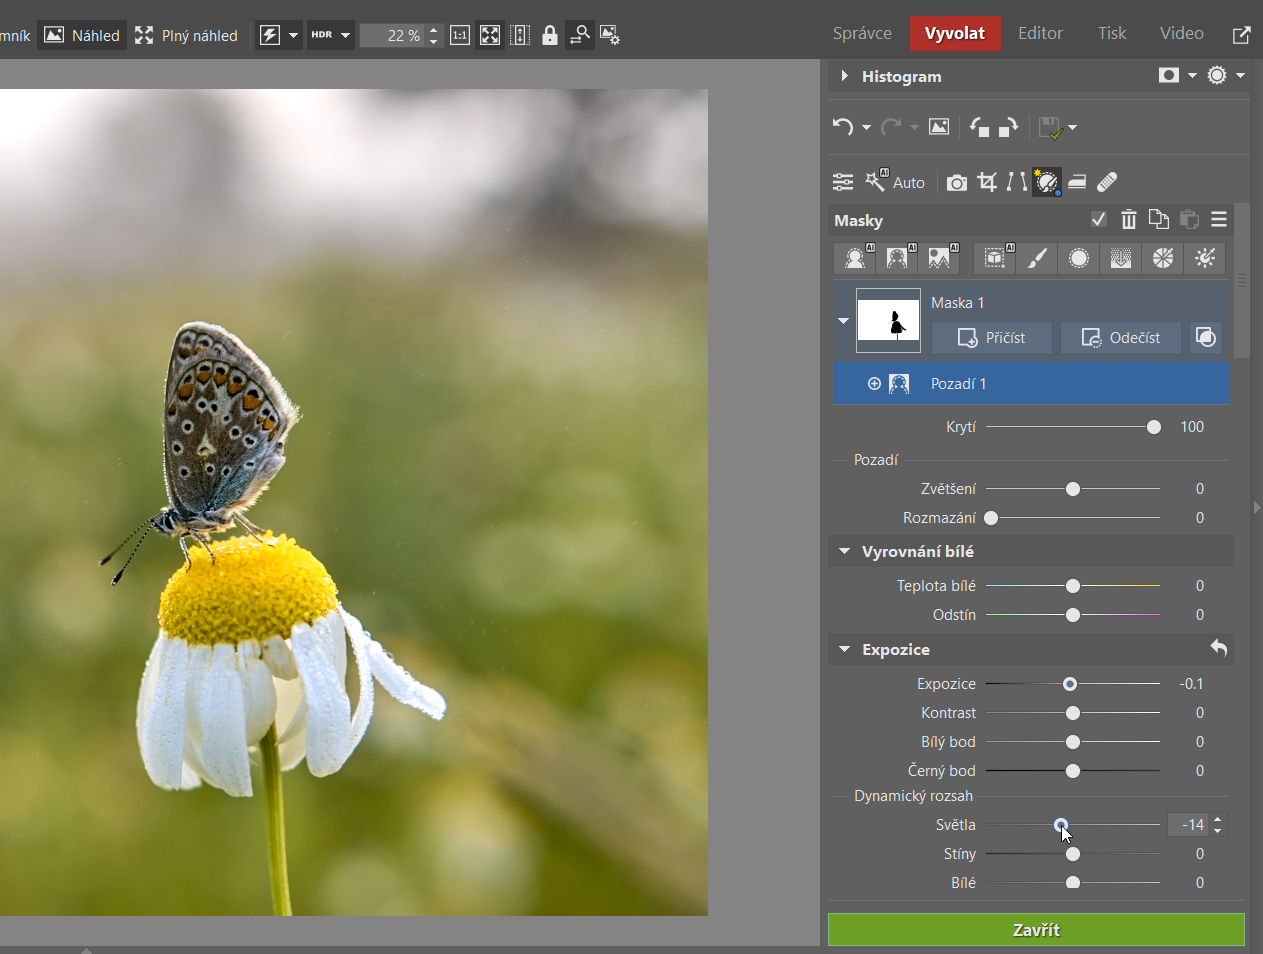This screenshot has height=954, width=1263.
Task: Toggle the zoom lock icon
Action: tap(550, 35)
